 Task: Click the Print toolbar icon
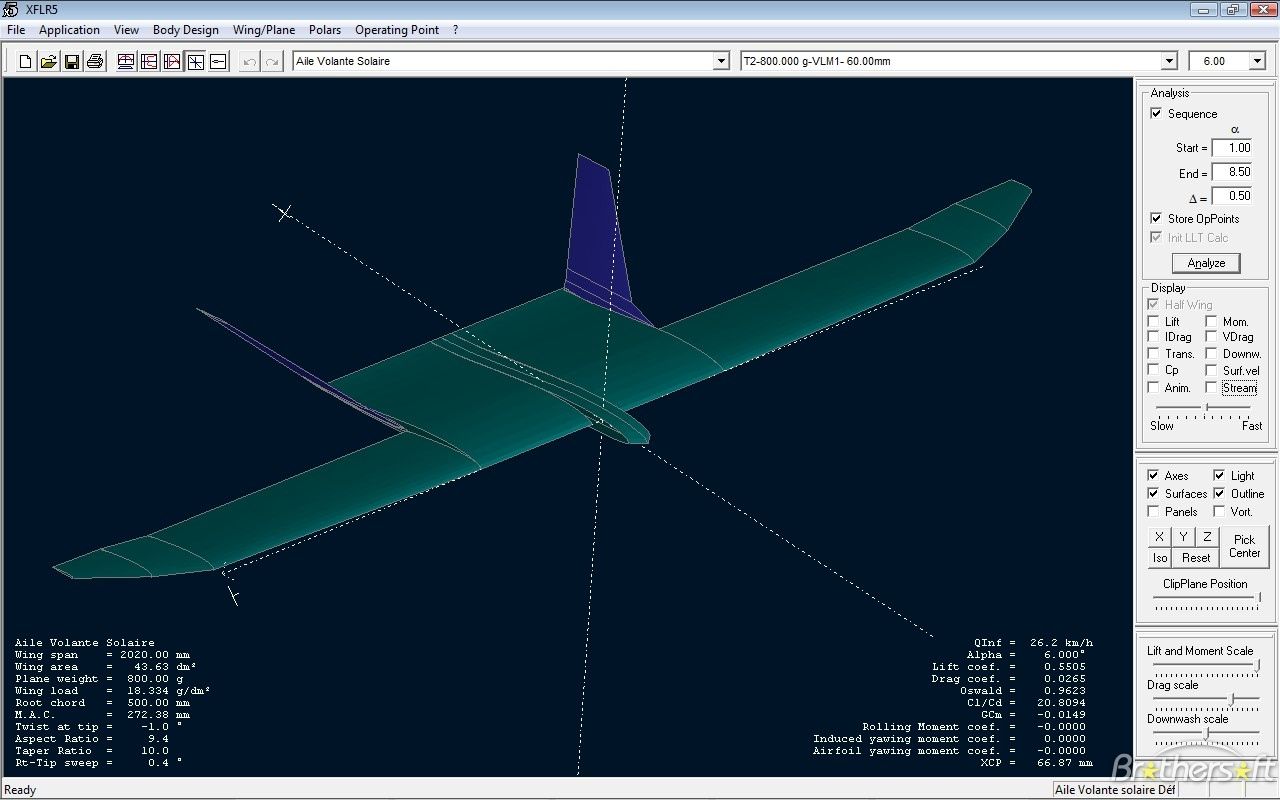[x=95, y=61]
